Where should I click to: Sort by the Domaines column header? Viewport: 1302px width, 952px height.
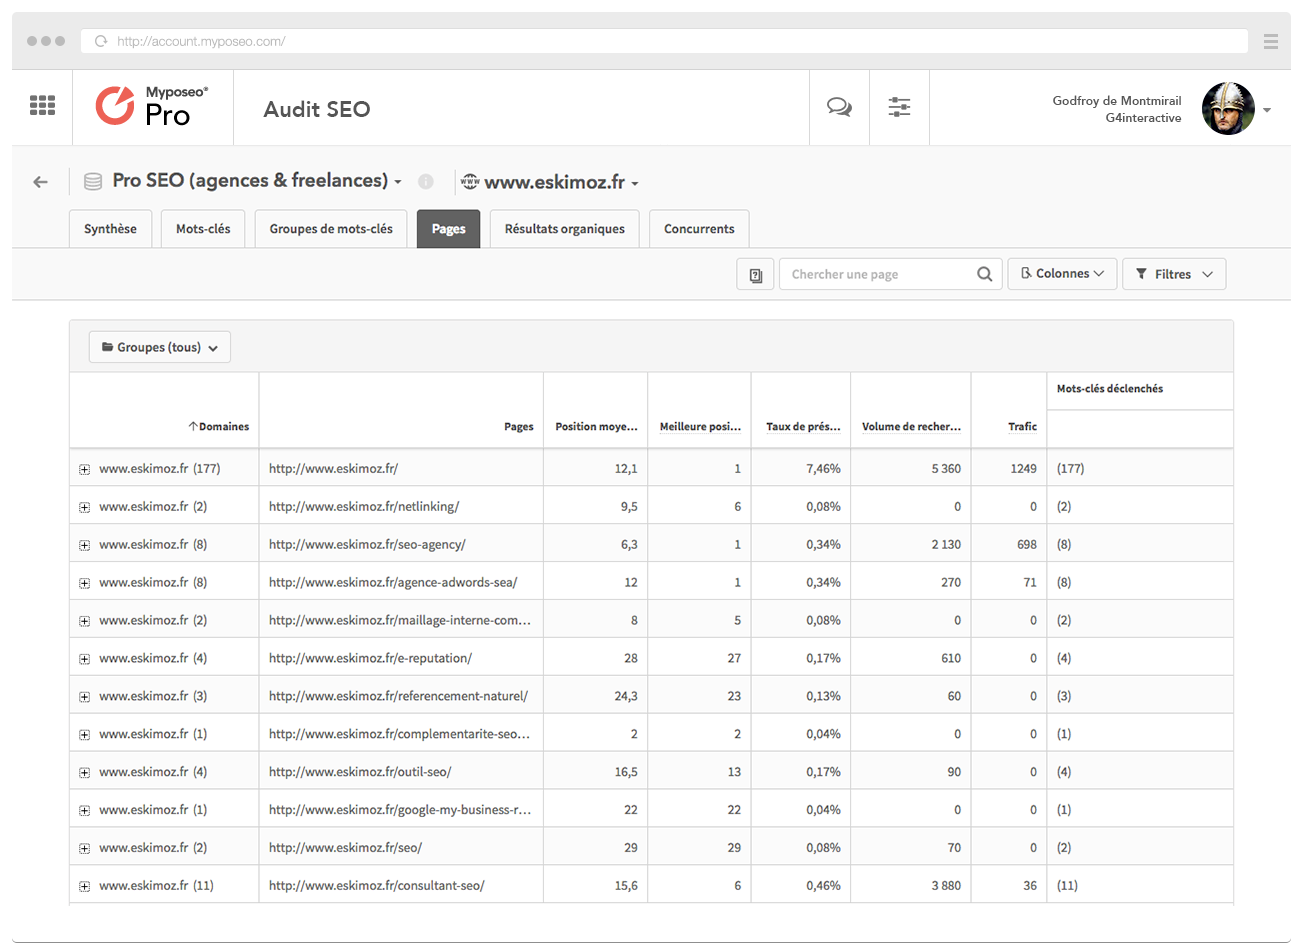click(218, 427)
